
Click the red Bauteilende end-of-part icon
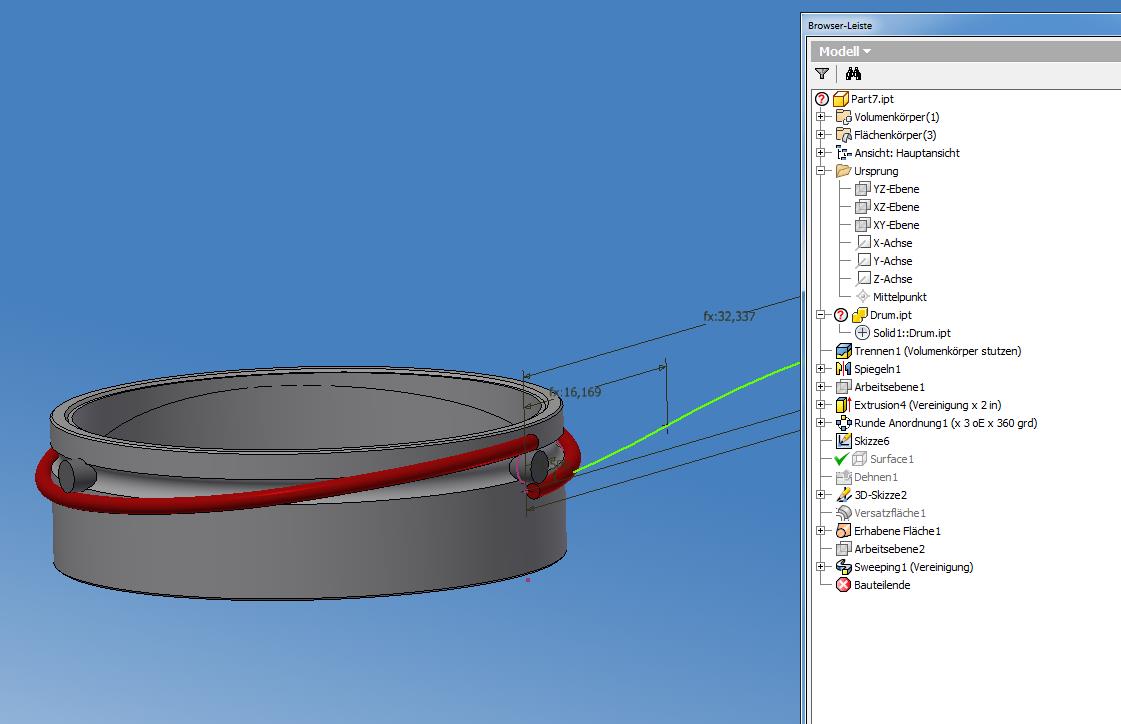click(843, 585)
